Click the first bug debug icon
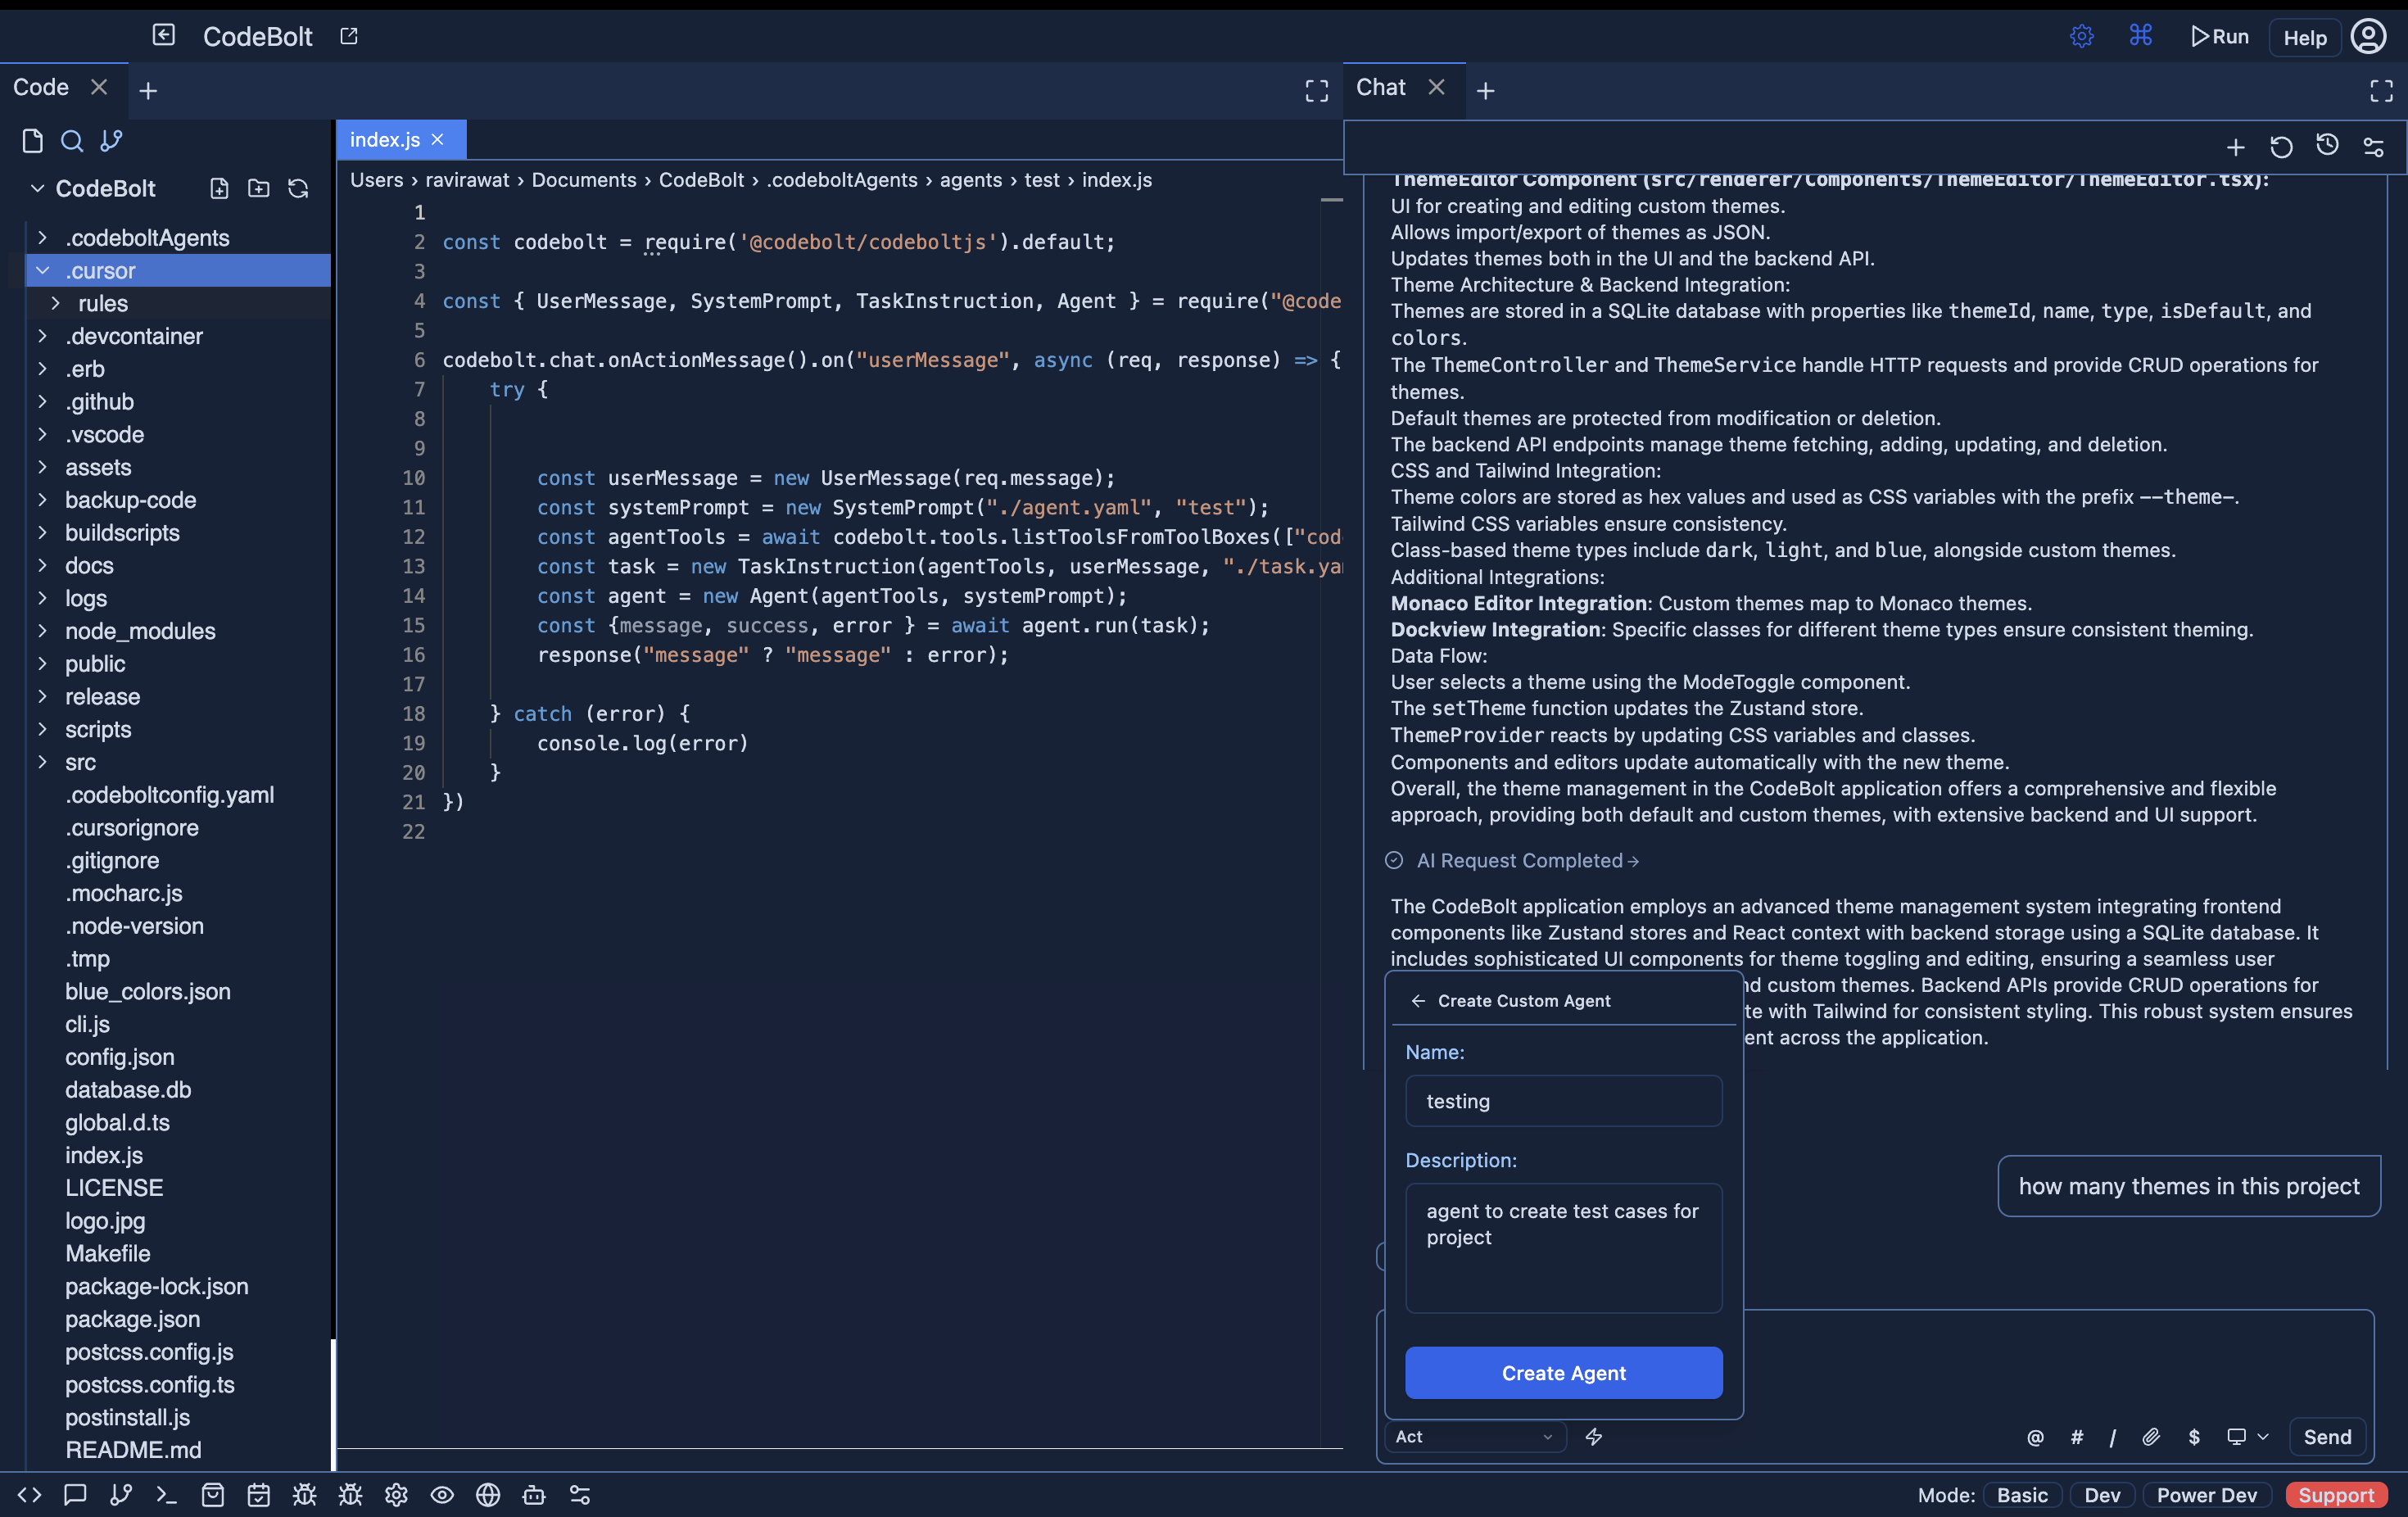 [304, 1494]
